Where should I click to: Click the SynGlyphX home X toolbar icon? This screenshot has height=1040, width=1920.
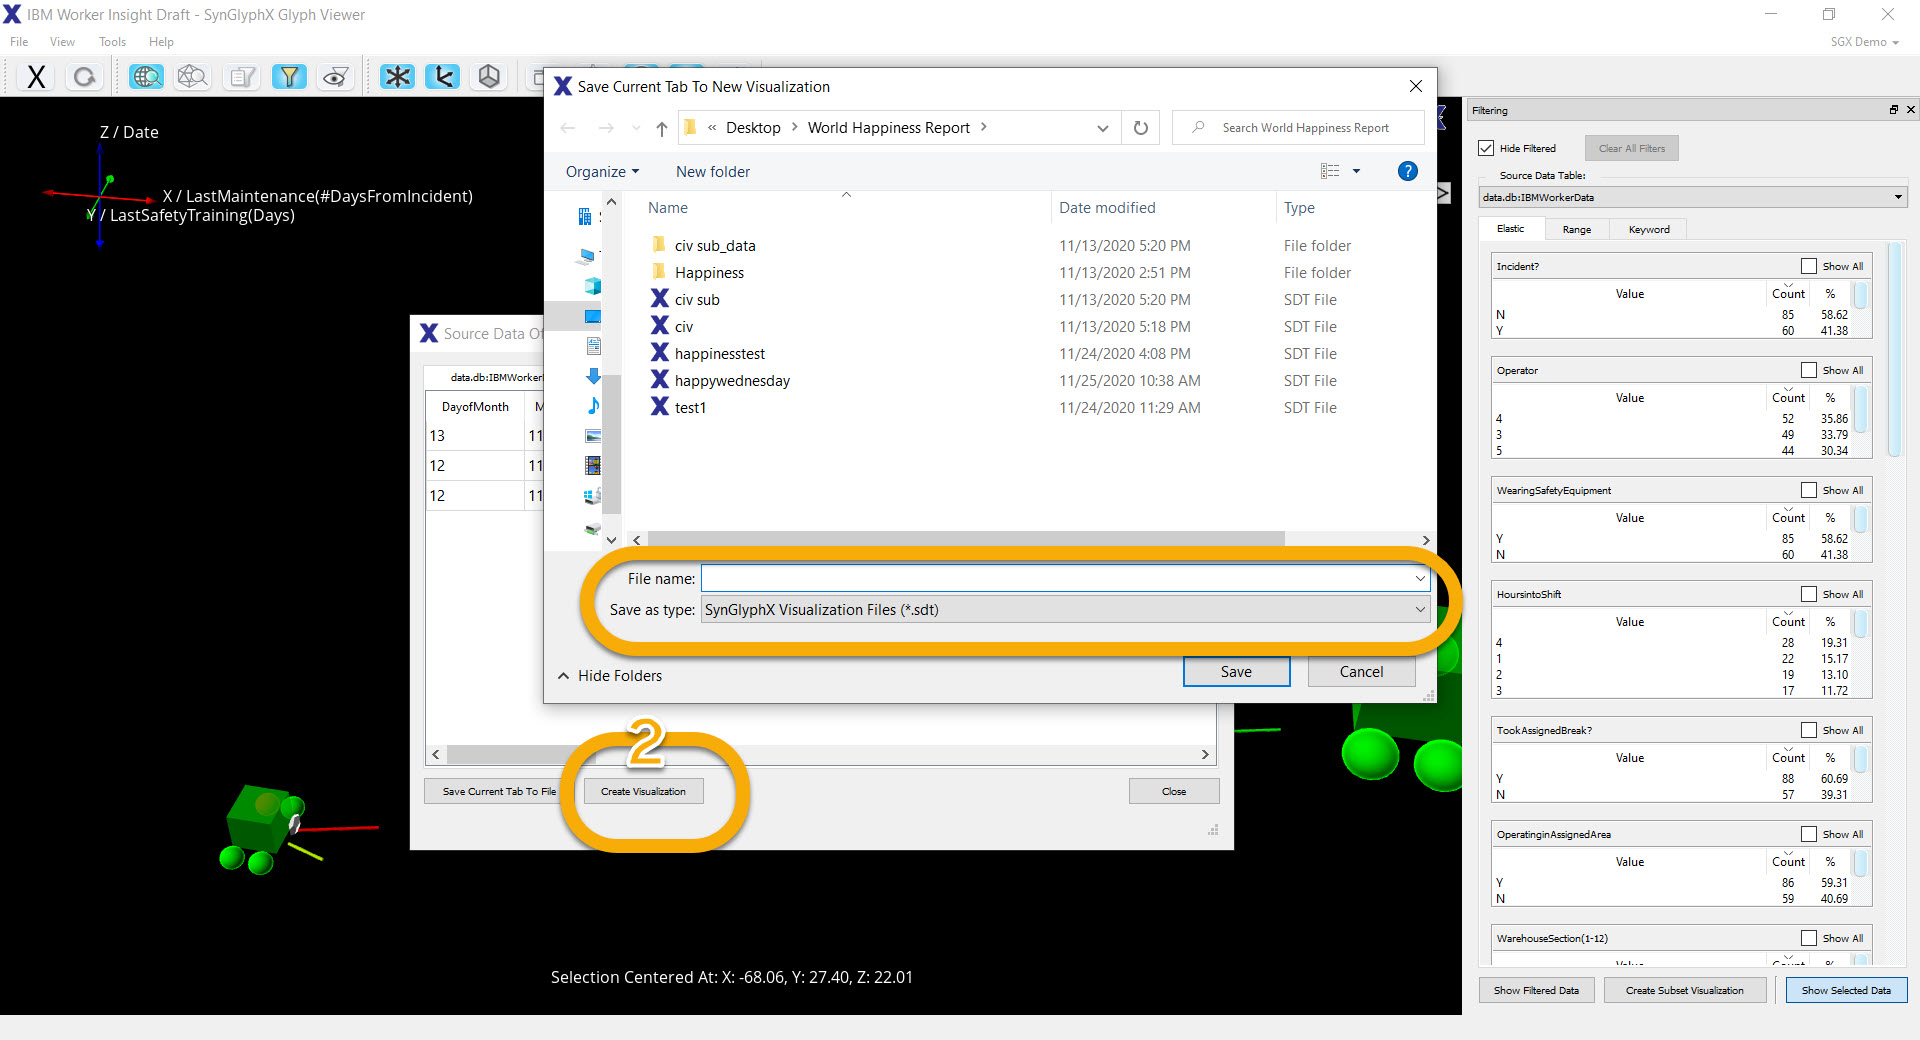[36, 77]
